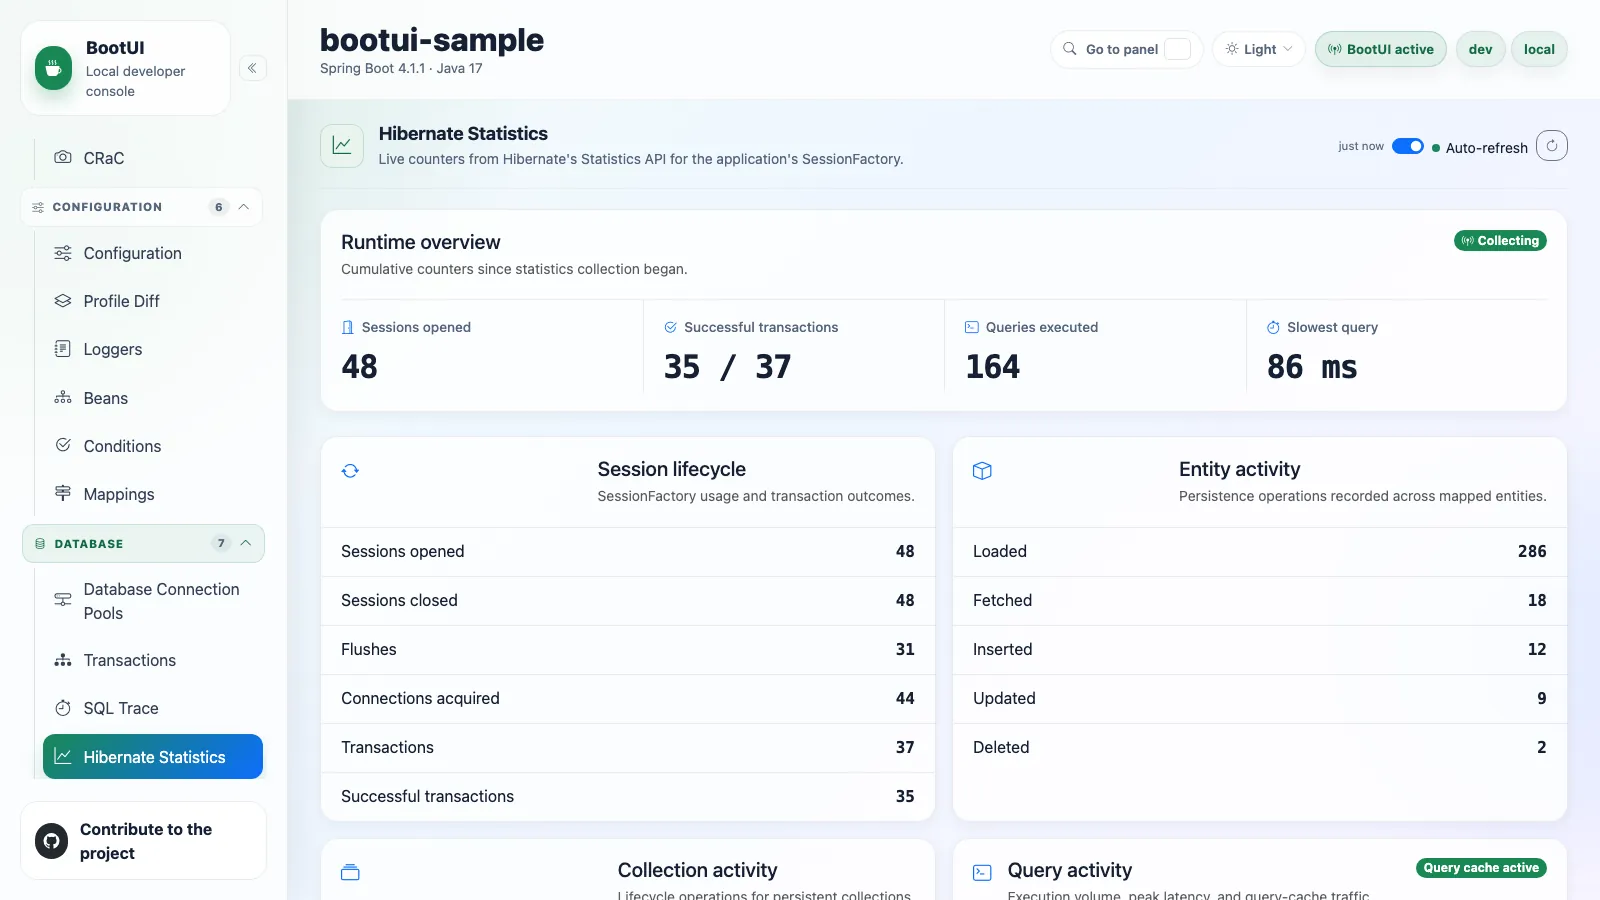
Task: Click the Go to panel search field
Action: [x=1126, y=49]
